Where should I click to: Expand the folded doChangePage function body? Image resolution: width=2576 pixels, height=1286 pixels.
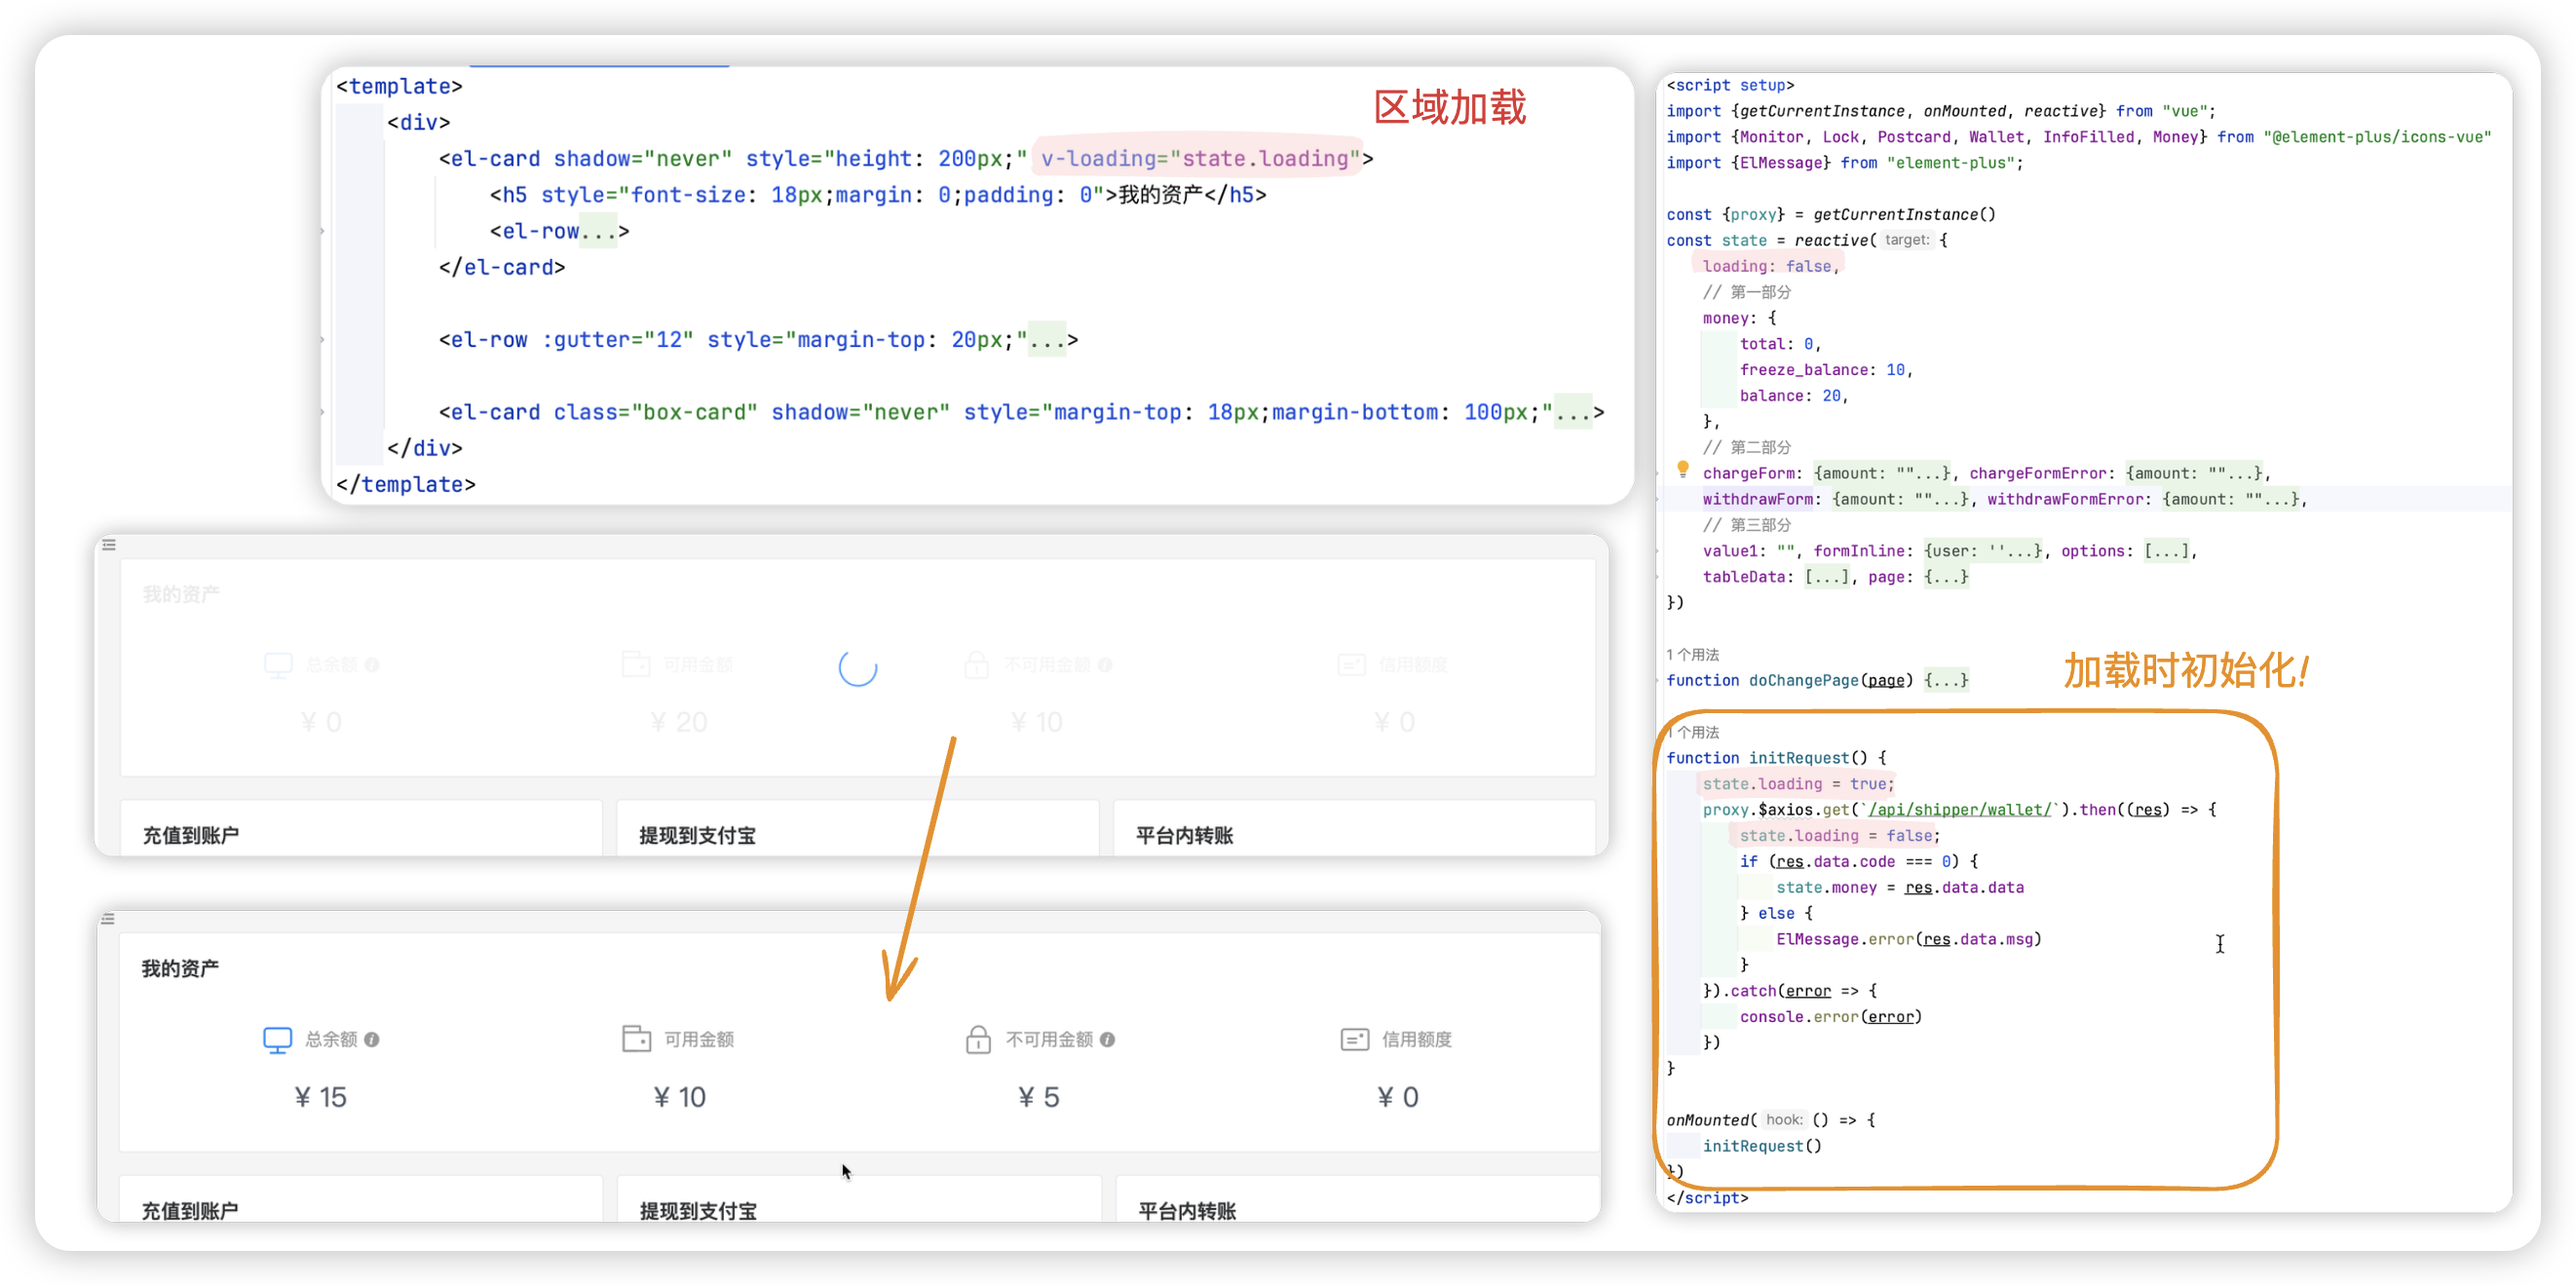tap(1946, 681)
